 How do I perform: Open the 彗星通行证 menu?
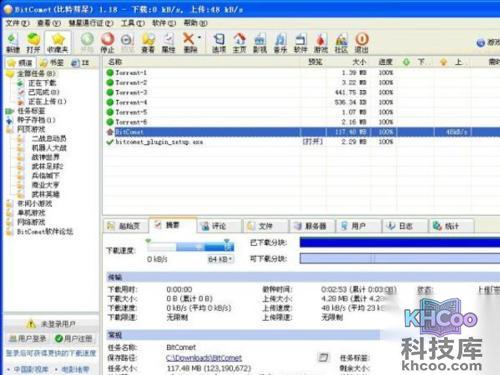91,23
